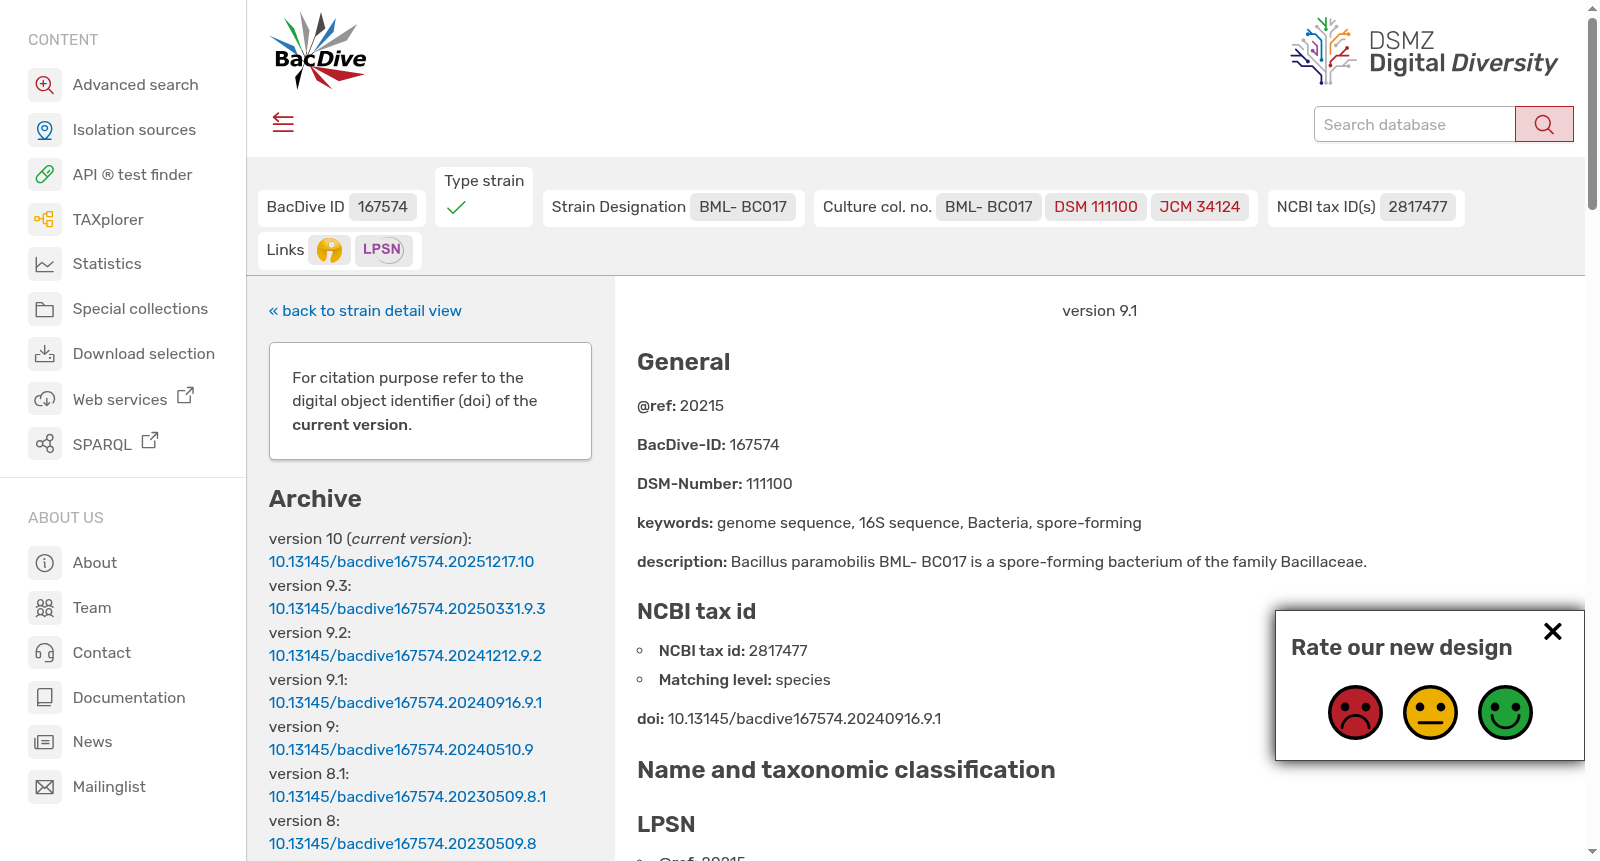1600x861 pixels.
Task: Click the About info icon
Action: click(x=45, y=563)
